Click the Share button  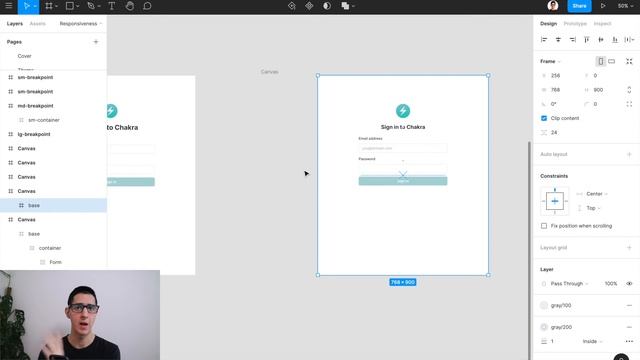click(579, 6)
